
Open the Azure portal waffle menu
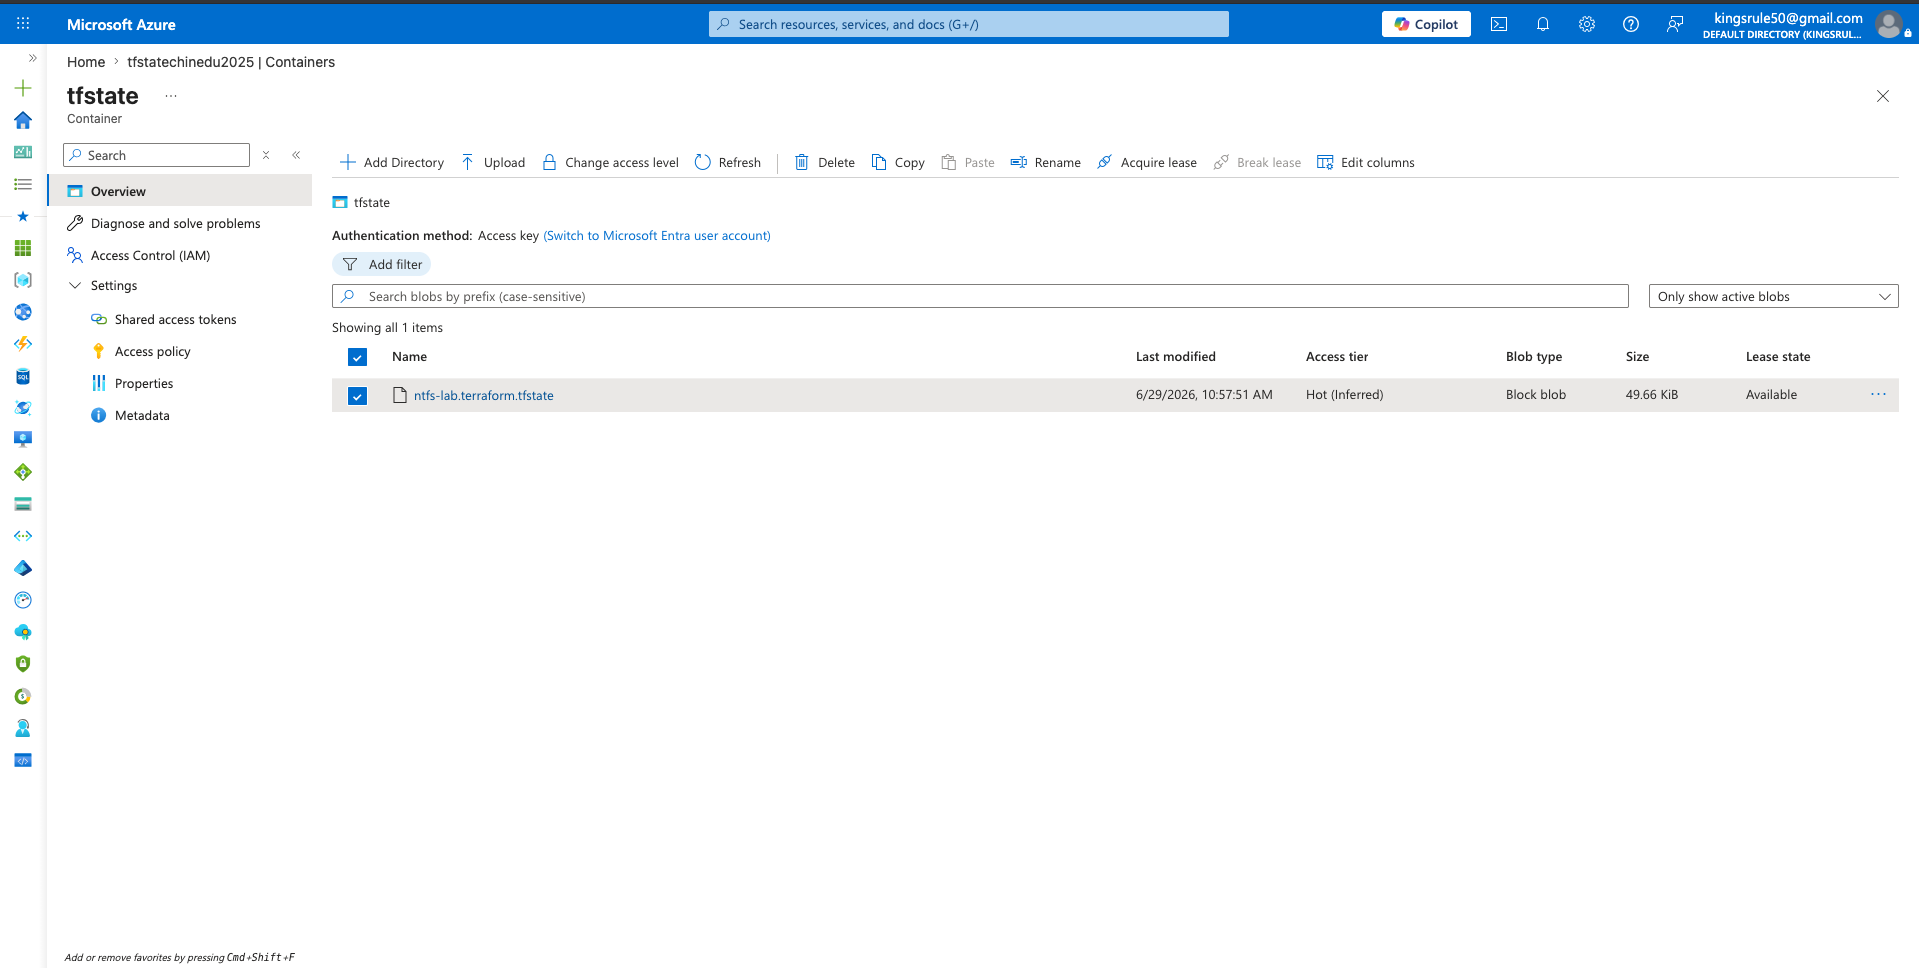23,24
